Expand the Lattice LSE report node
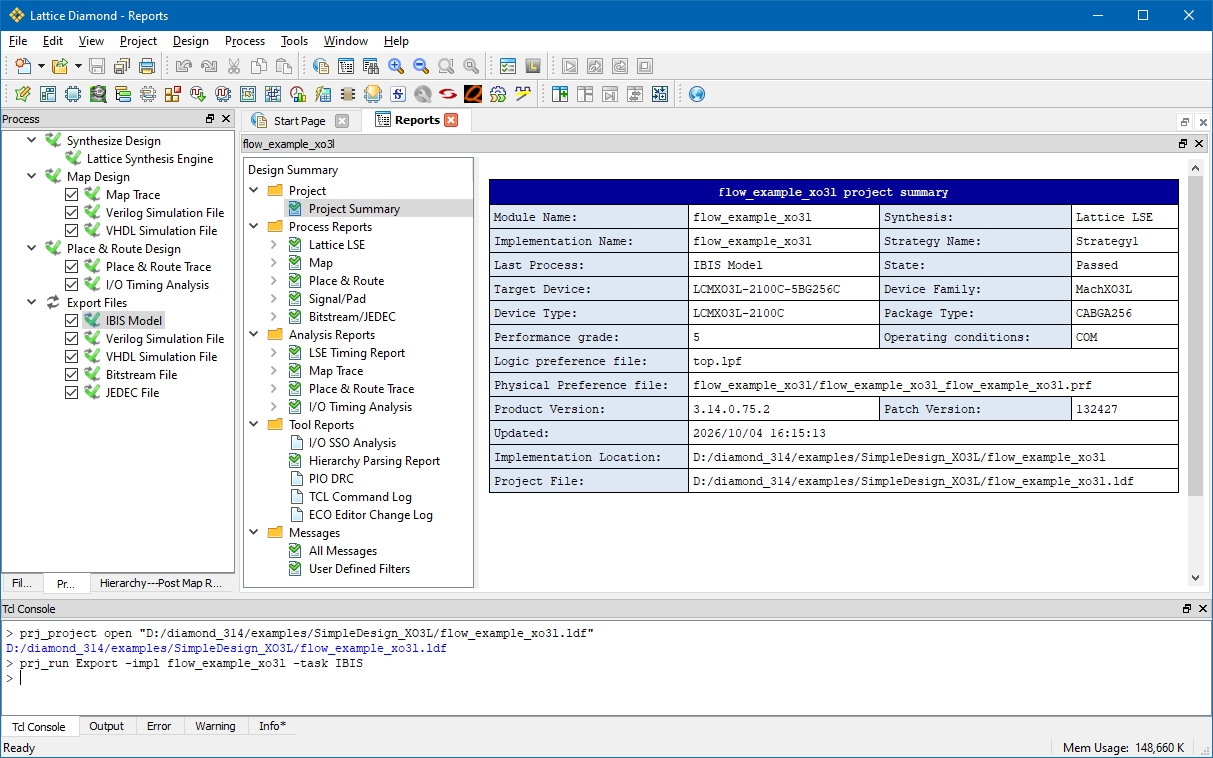Image resolution: width=1213 pixels, height=758 pixels. click(x=274, y=245)
